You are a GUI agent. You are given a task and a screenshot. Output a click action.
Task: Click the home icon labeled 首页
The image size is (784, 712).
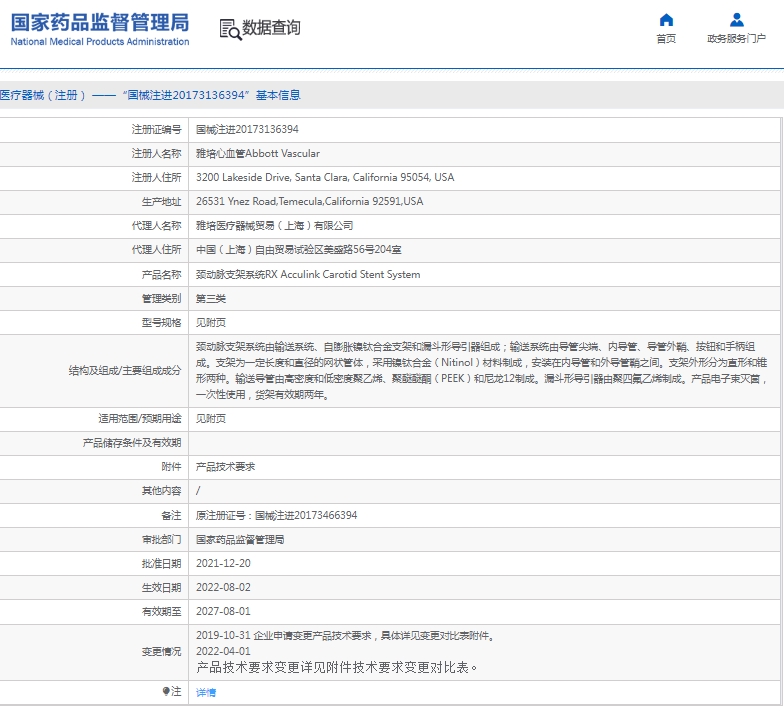click(x=666, y=20)
